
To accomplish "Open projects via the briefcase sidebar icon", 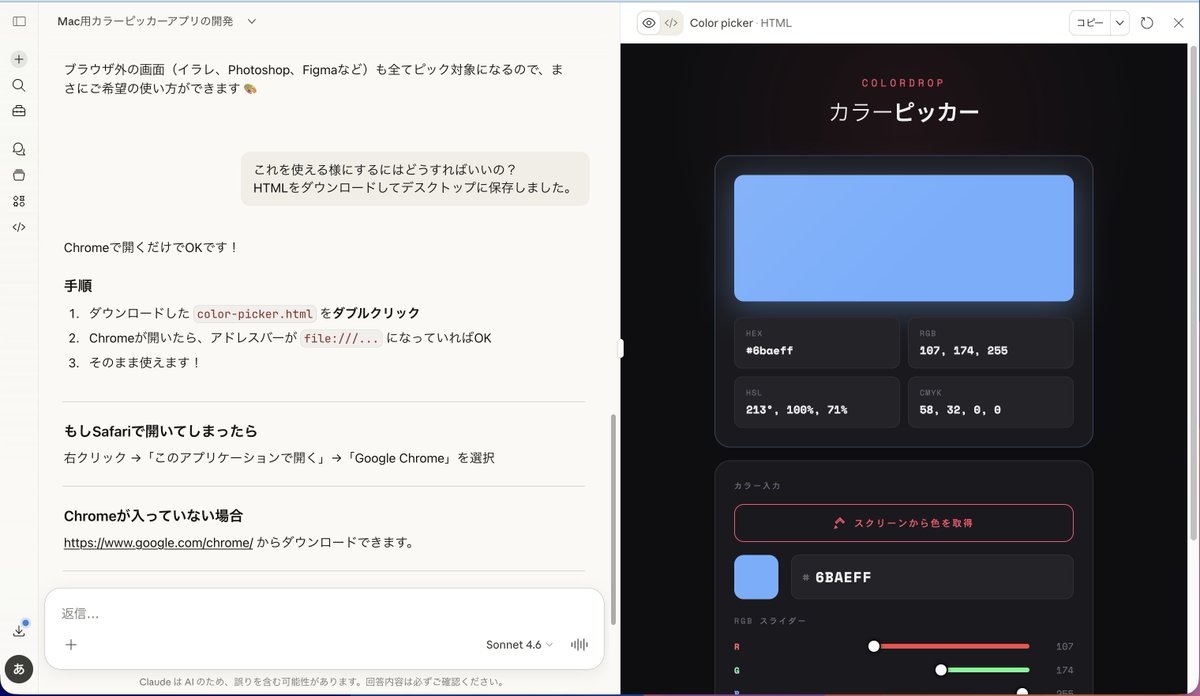I will (x=19, y=111).
